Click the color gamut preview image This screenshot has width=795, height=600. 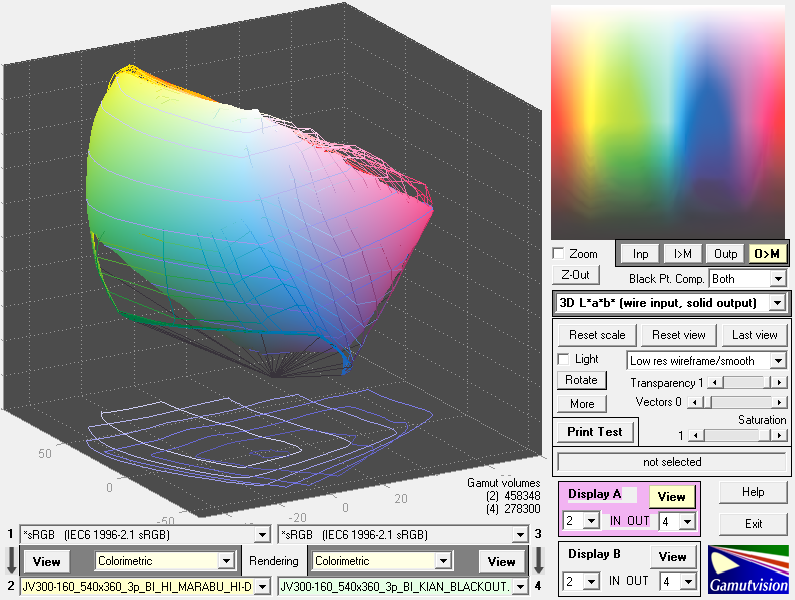coord(668,122)
